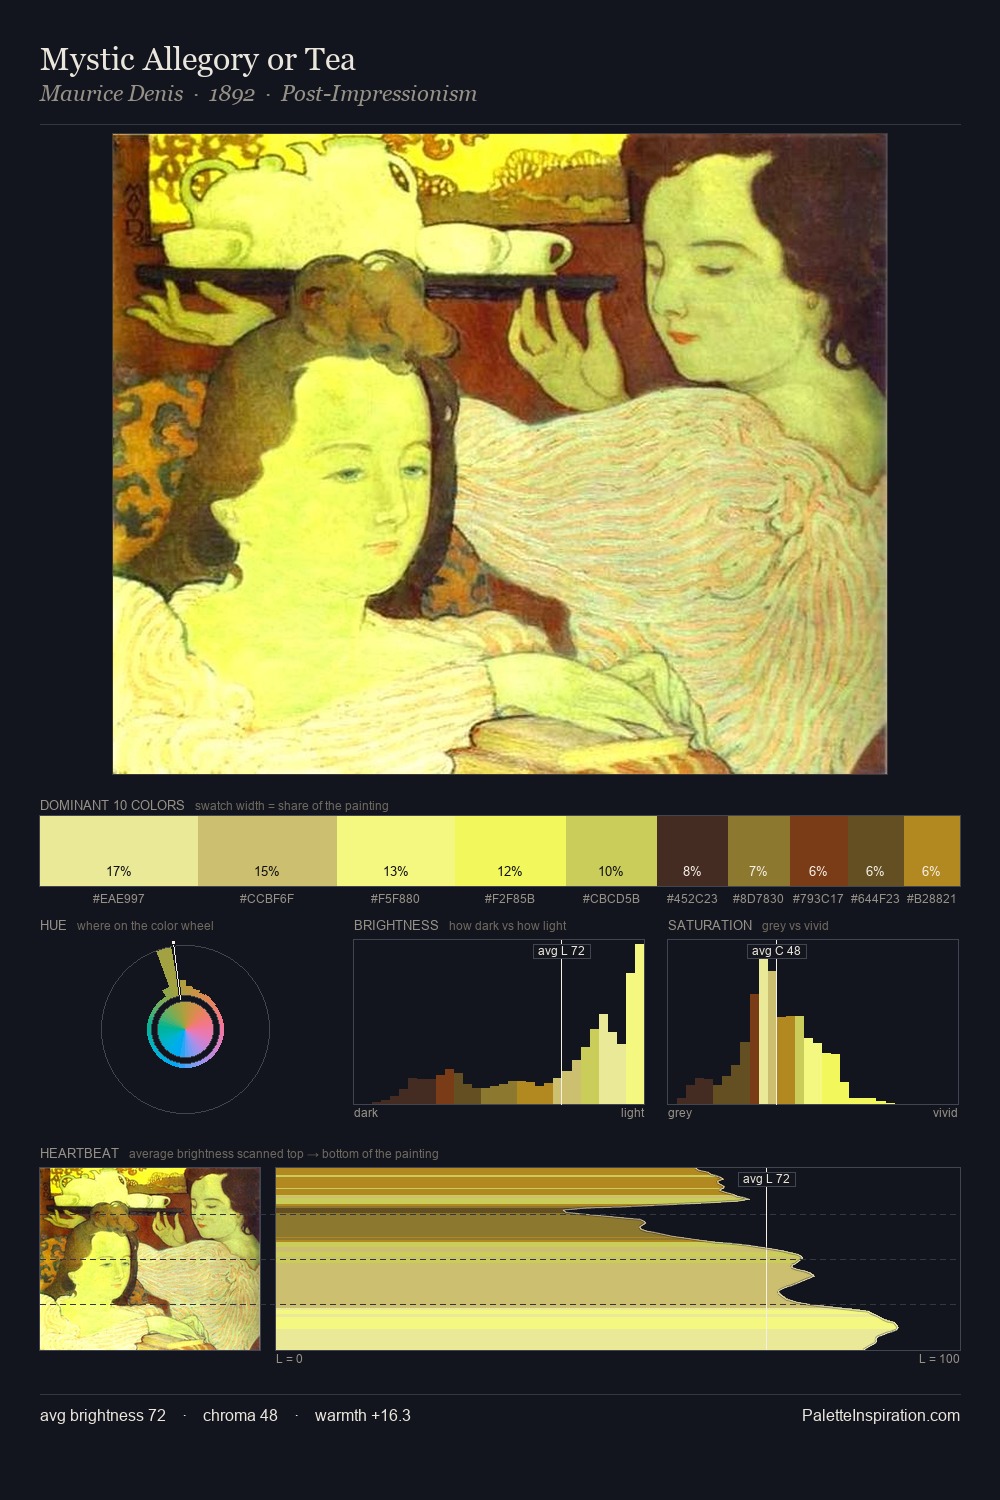Click the tallest brightness histogram bar

[x=640, y=1024]
